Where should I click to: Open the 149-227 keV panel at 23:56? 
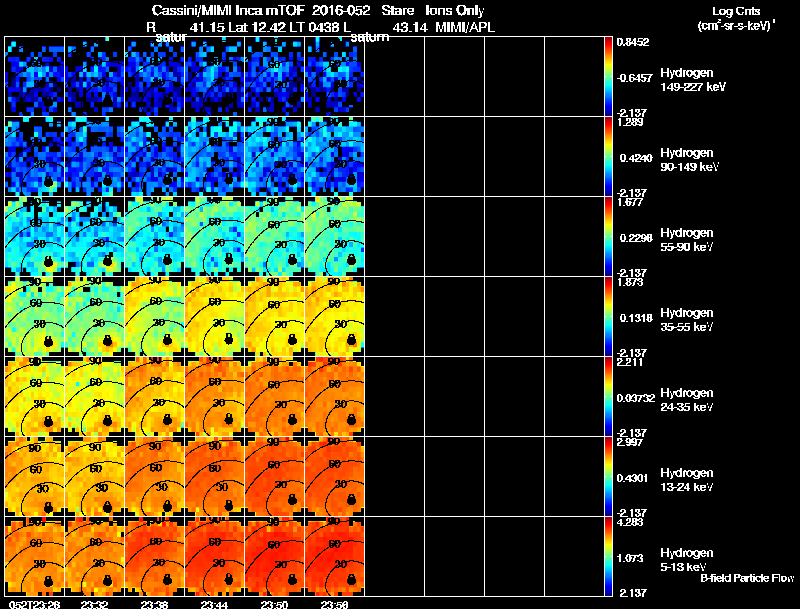click(x=335, y=77)
